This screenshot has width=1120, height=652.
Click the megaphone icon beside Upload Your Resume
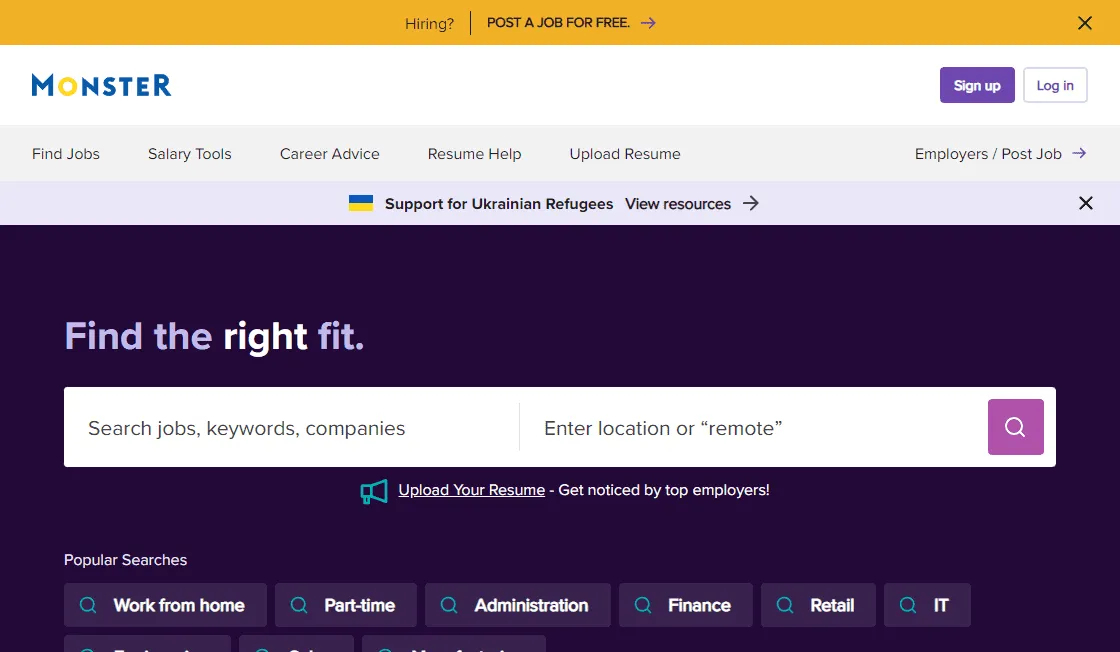(x=374, y=491)
